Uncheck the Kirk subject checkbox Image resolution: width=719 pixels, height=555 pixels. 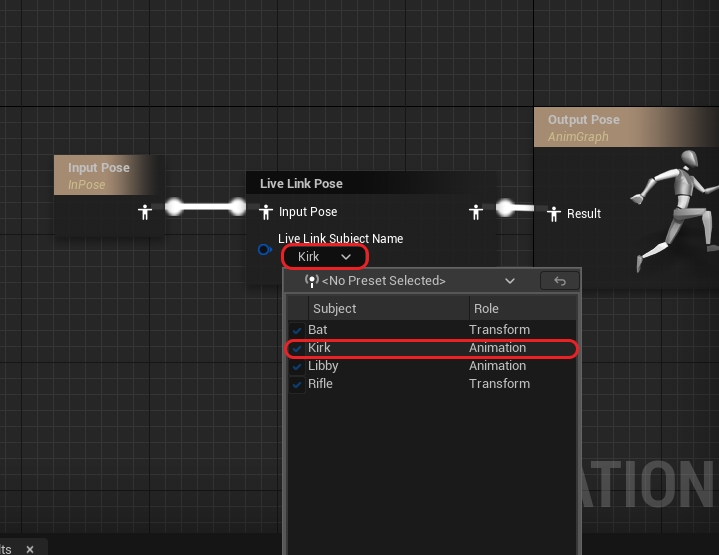pyautogui.click(x=297, y=348)
